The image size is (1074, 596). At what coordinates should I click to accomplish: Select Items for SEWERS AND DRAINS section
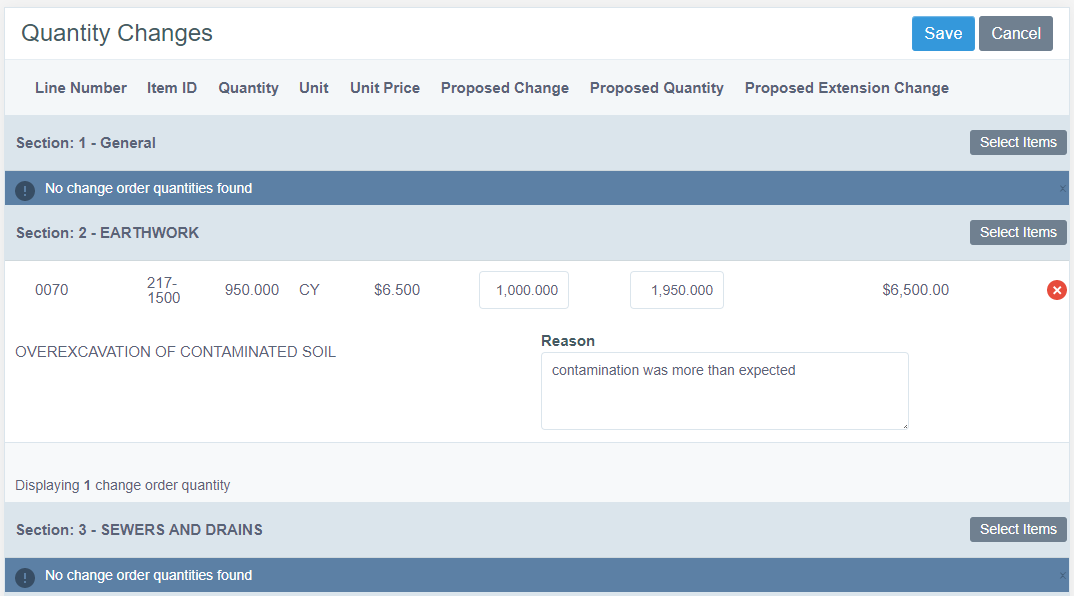1017,529
